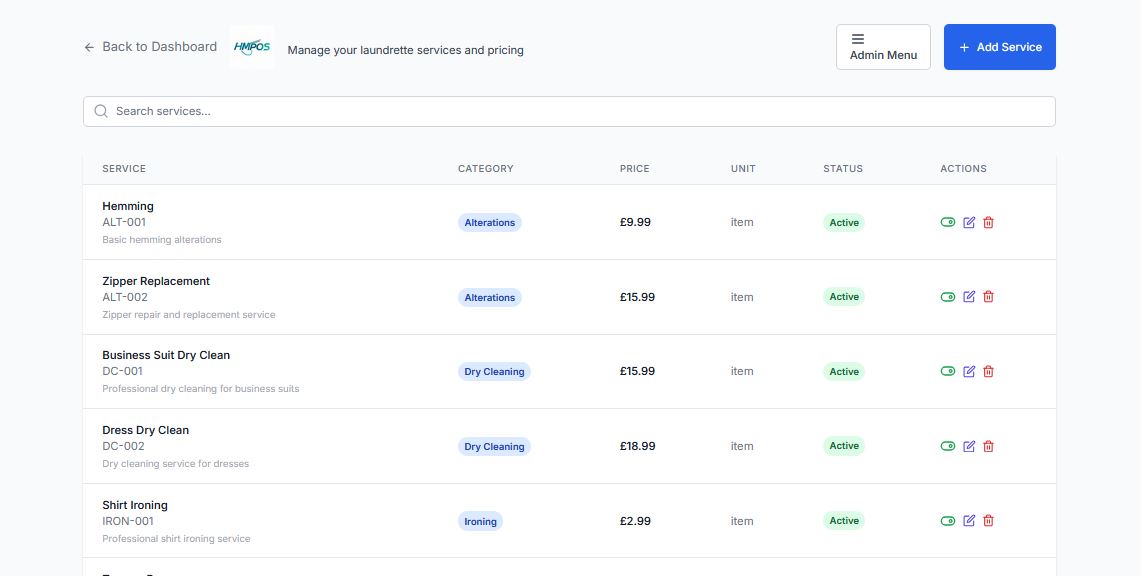Click the SERVICE column header
The image size is (1141, 576).
click(124, 169)
